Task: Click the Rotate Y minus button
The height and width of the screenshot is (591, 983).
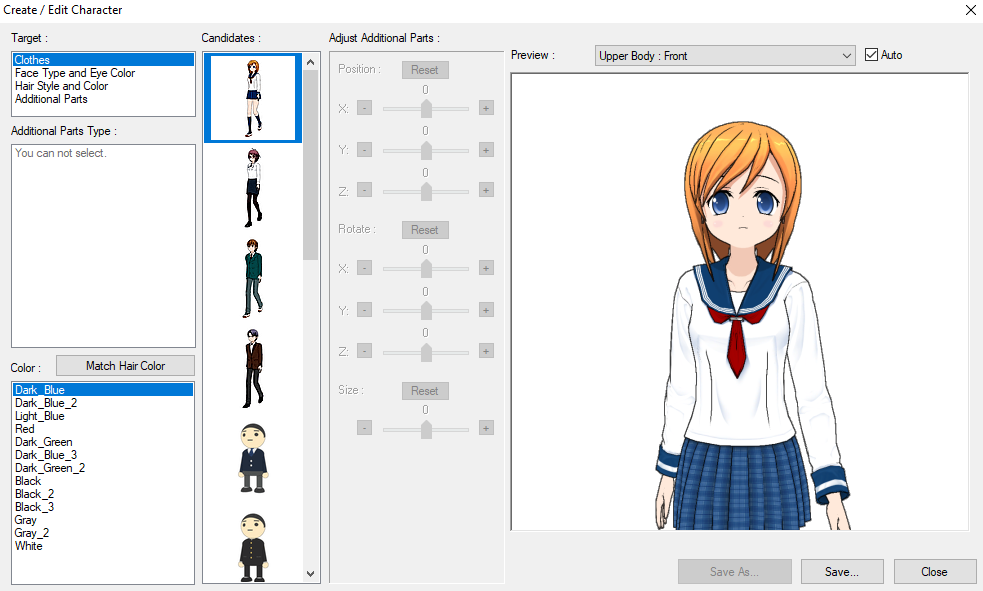Action: pyautogui.click(x=364, y=310)
